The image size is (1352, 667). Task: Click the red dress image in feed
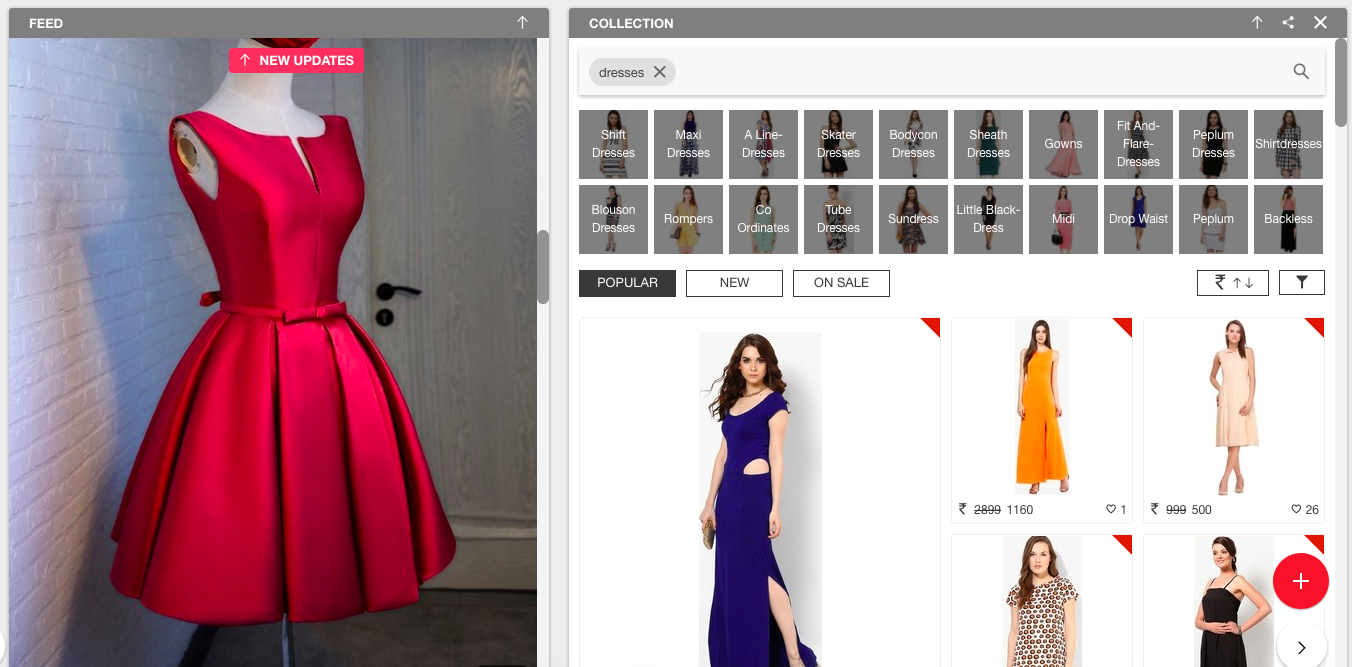pos(272,352)
